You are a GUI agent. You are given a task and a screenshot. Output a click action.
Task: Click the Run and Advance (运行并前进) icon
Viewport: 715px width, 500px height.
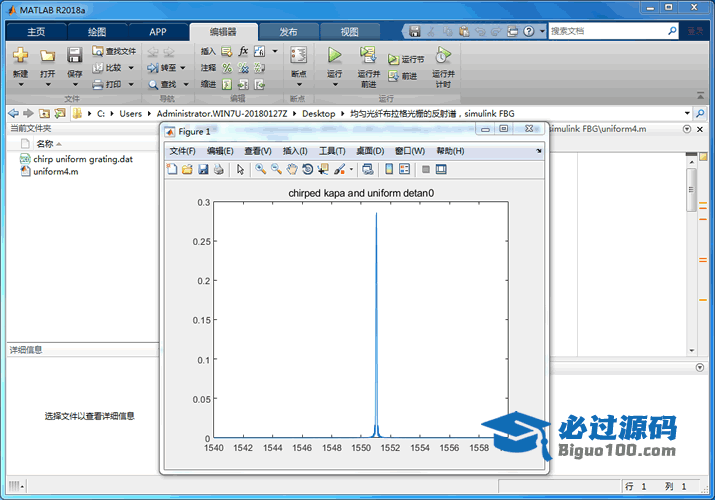click(368, 55)
